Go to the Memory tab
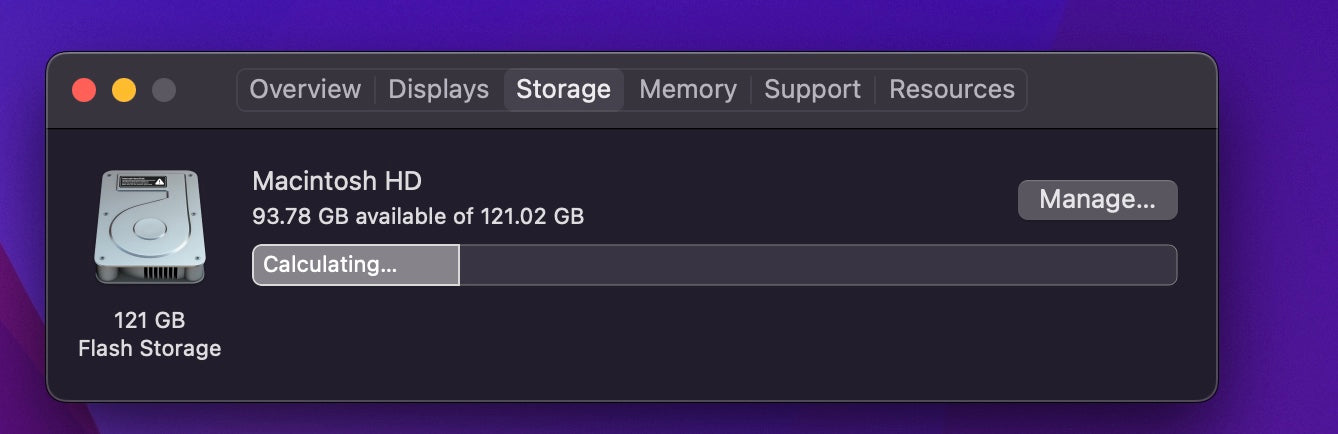1338x434 pixels. click(x=687, y=89)
